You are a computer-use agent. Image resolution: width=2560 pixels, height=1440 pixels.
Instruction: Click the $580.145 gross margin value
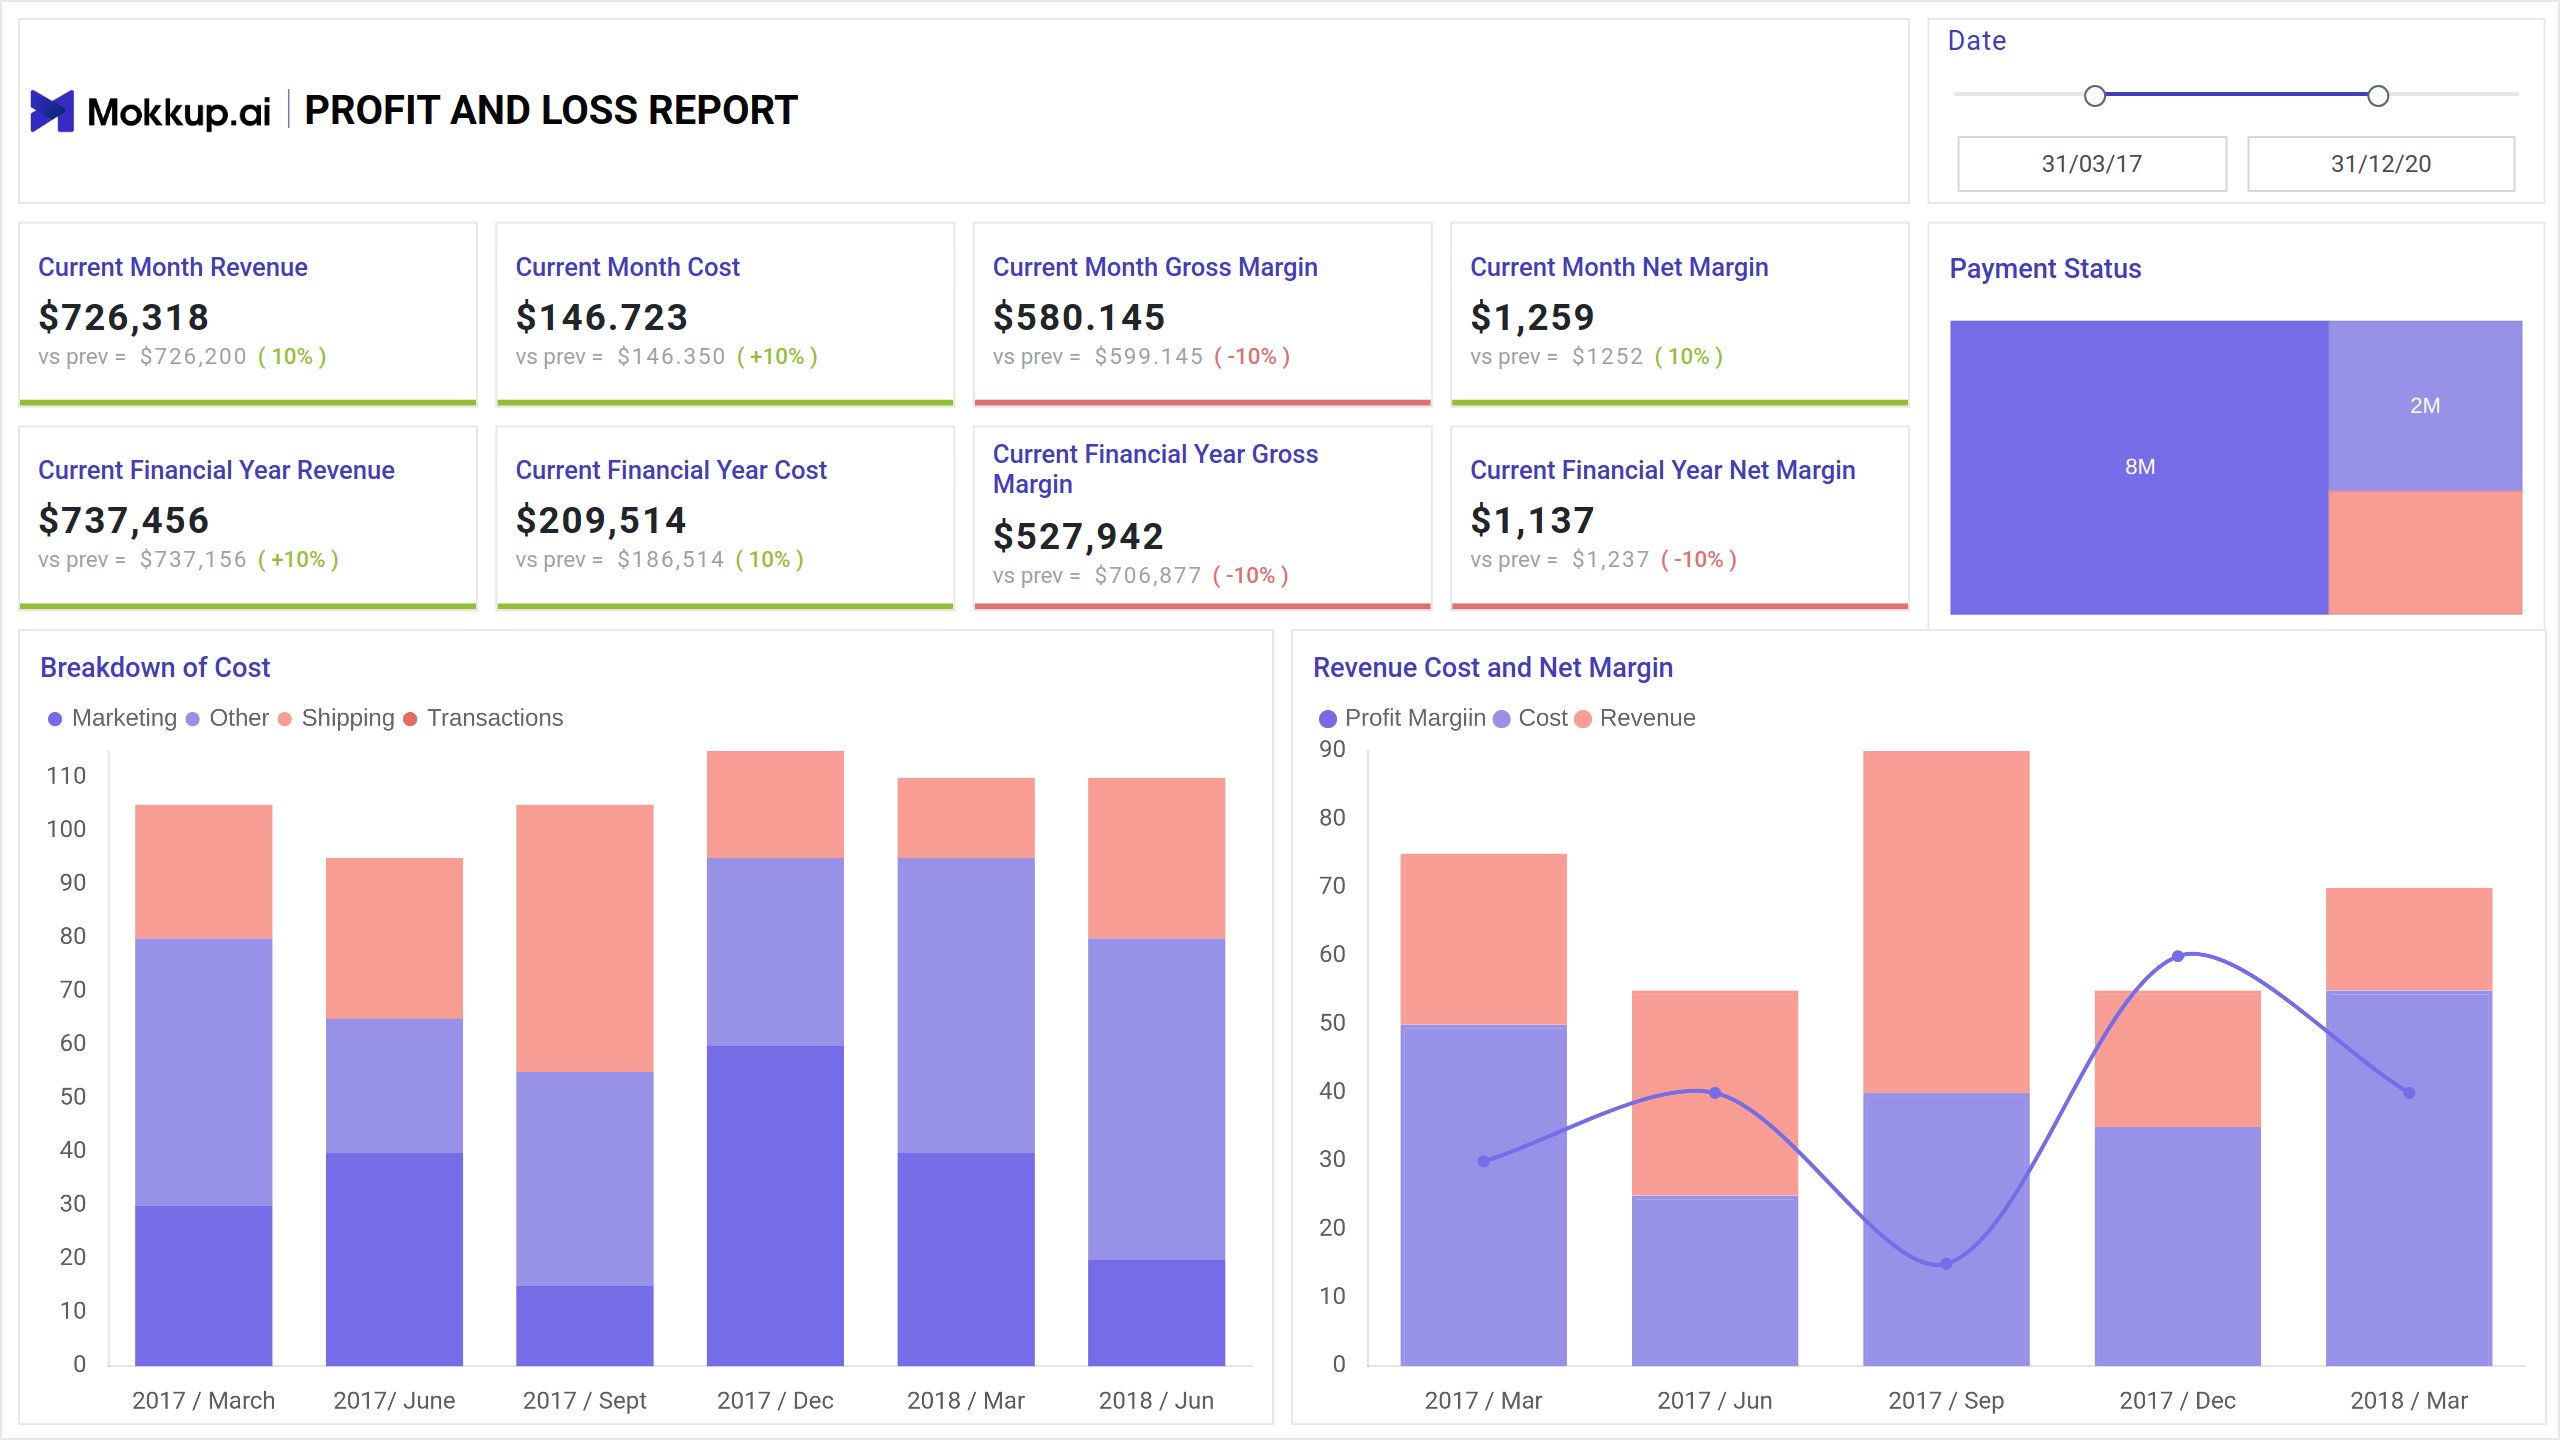pos(1079,317)
